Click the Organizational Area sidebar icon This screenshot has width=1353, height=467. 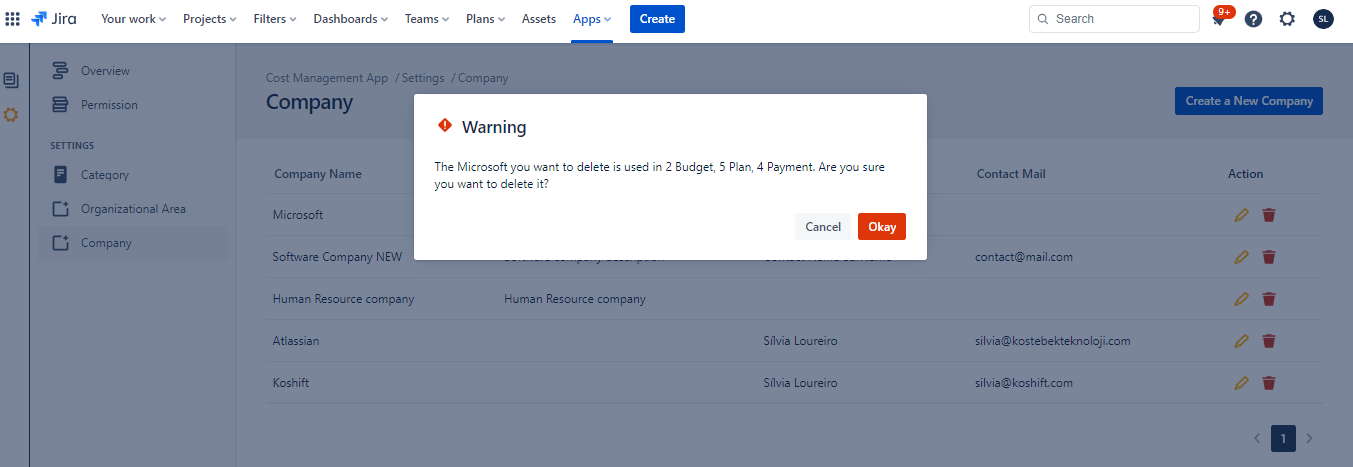coord(60,209)
